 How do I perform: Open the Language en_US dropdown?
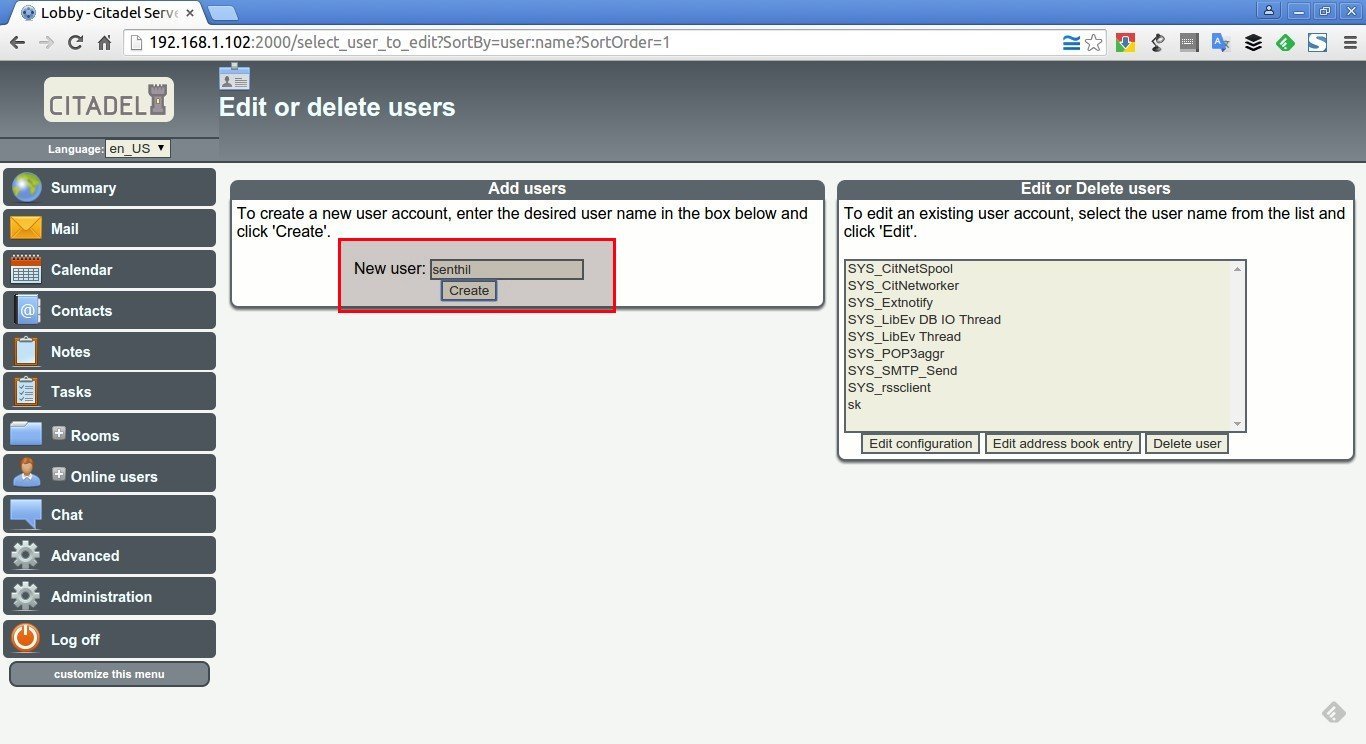(x=138, y=148)
